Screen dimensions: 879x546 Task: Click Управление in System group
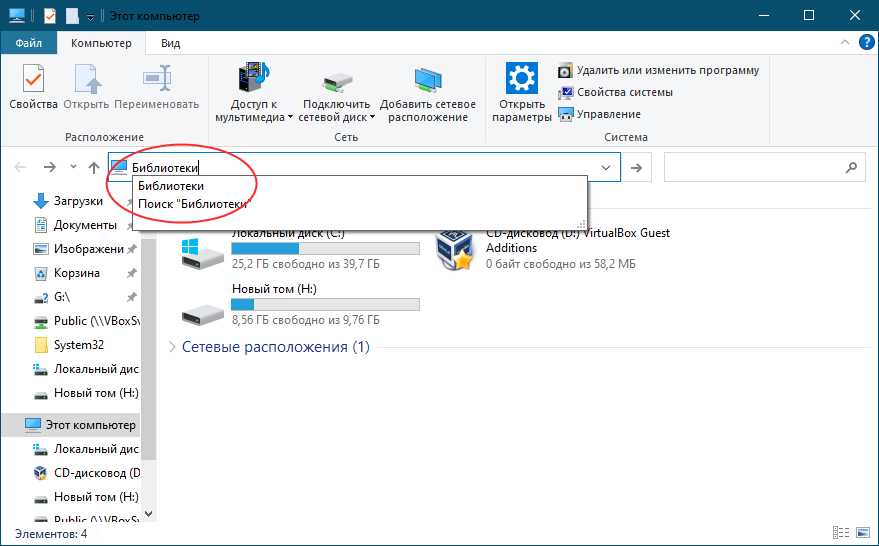coord(599,114)
